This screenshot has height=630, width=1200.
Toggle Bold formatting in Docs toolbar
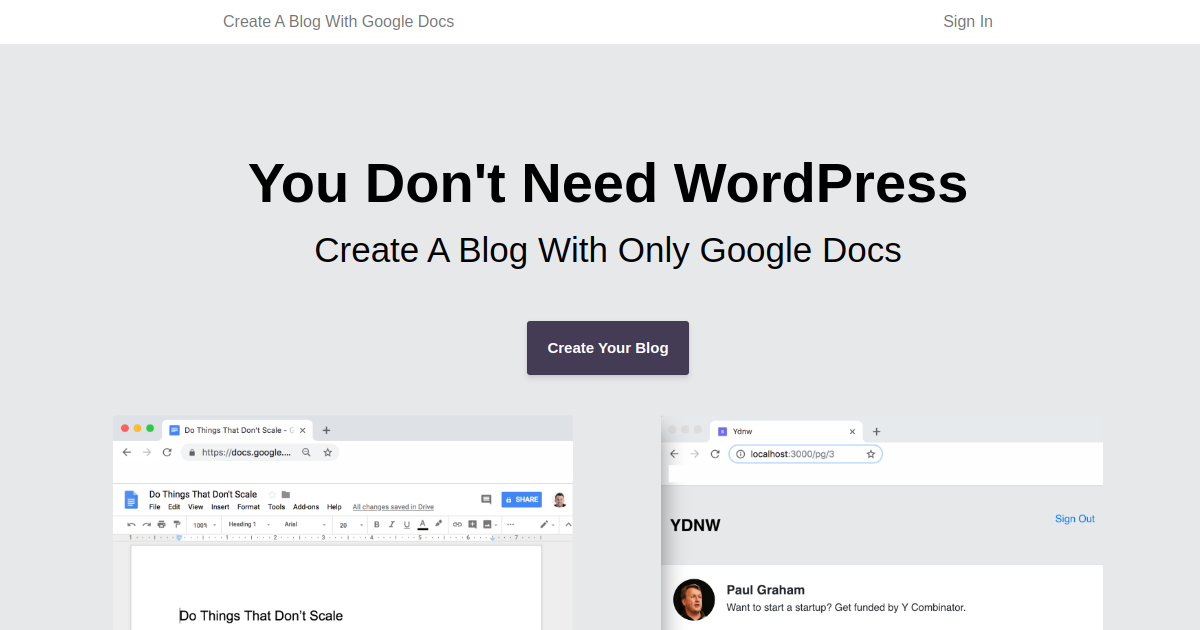pyautogui.click(x=377, y=524)
